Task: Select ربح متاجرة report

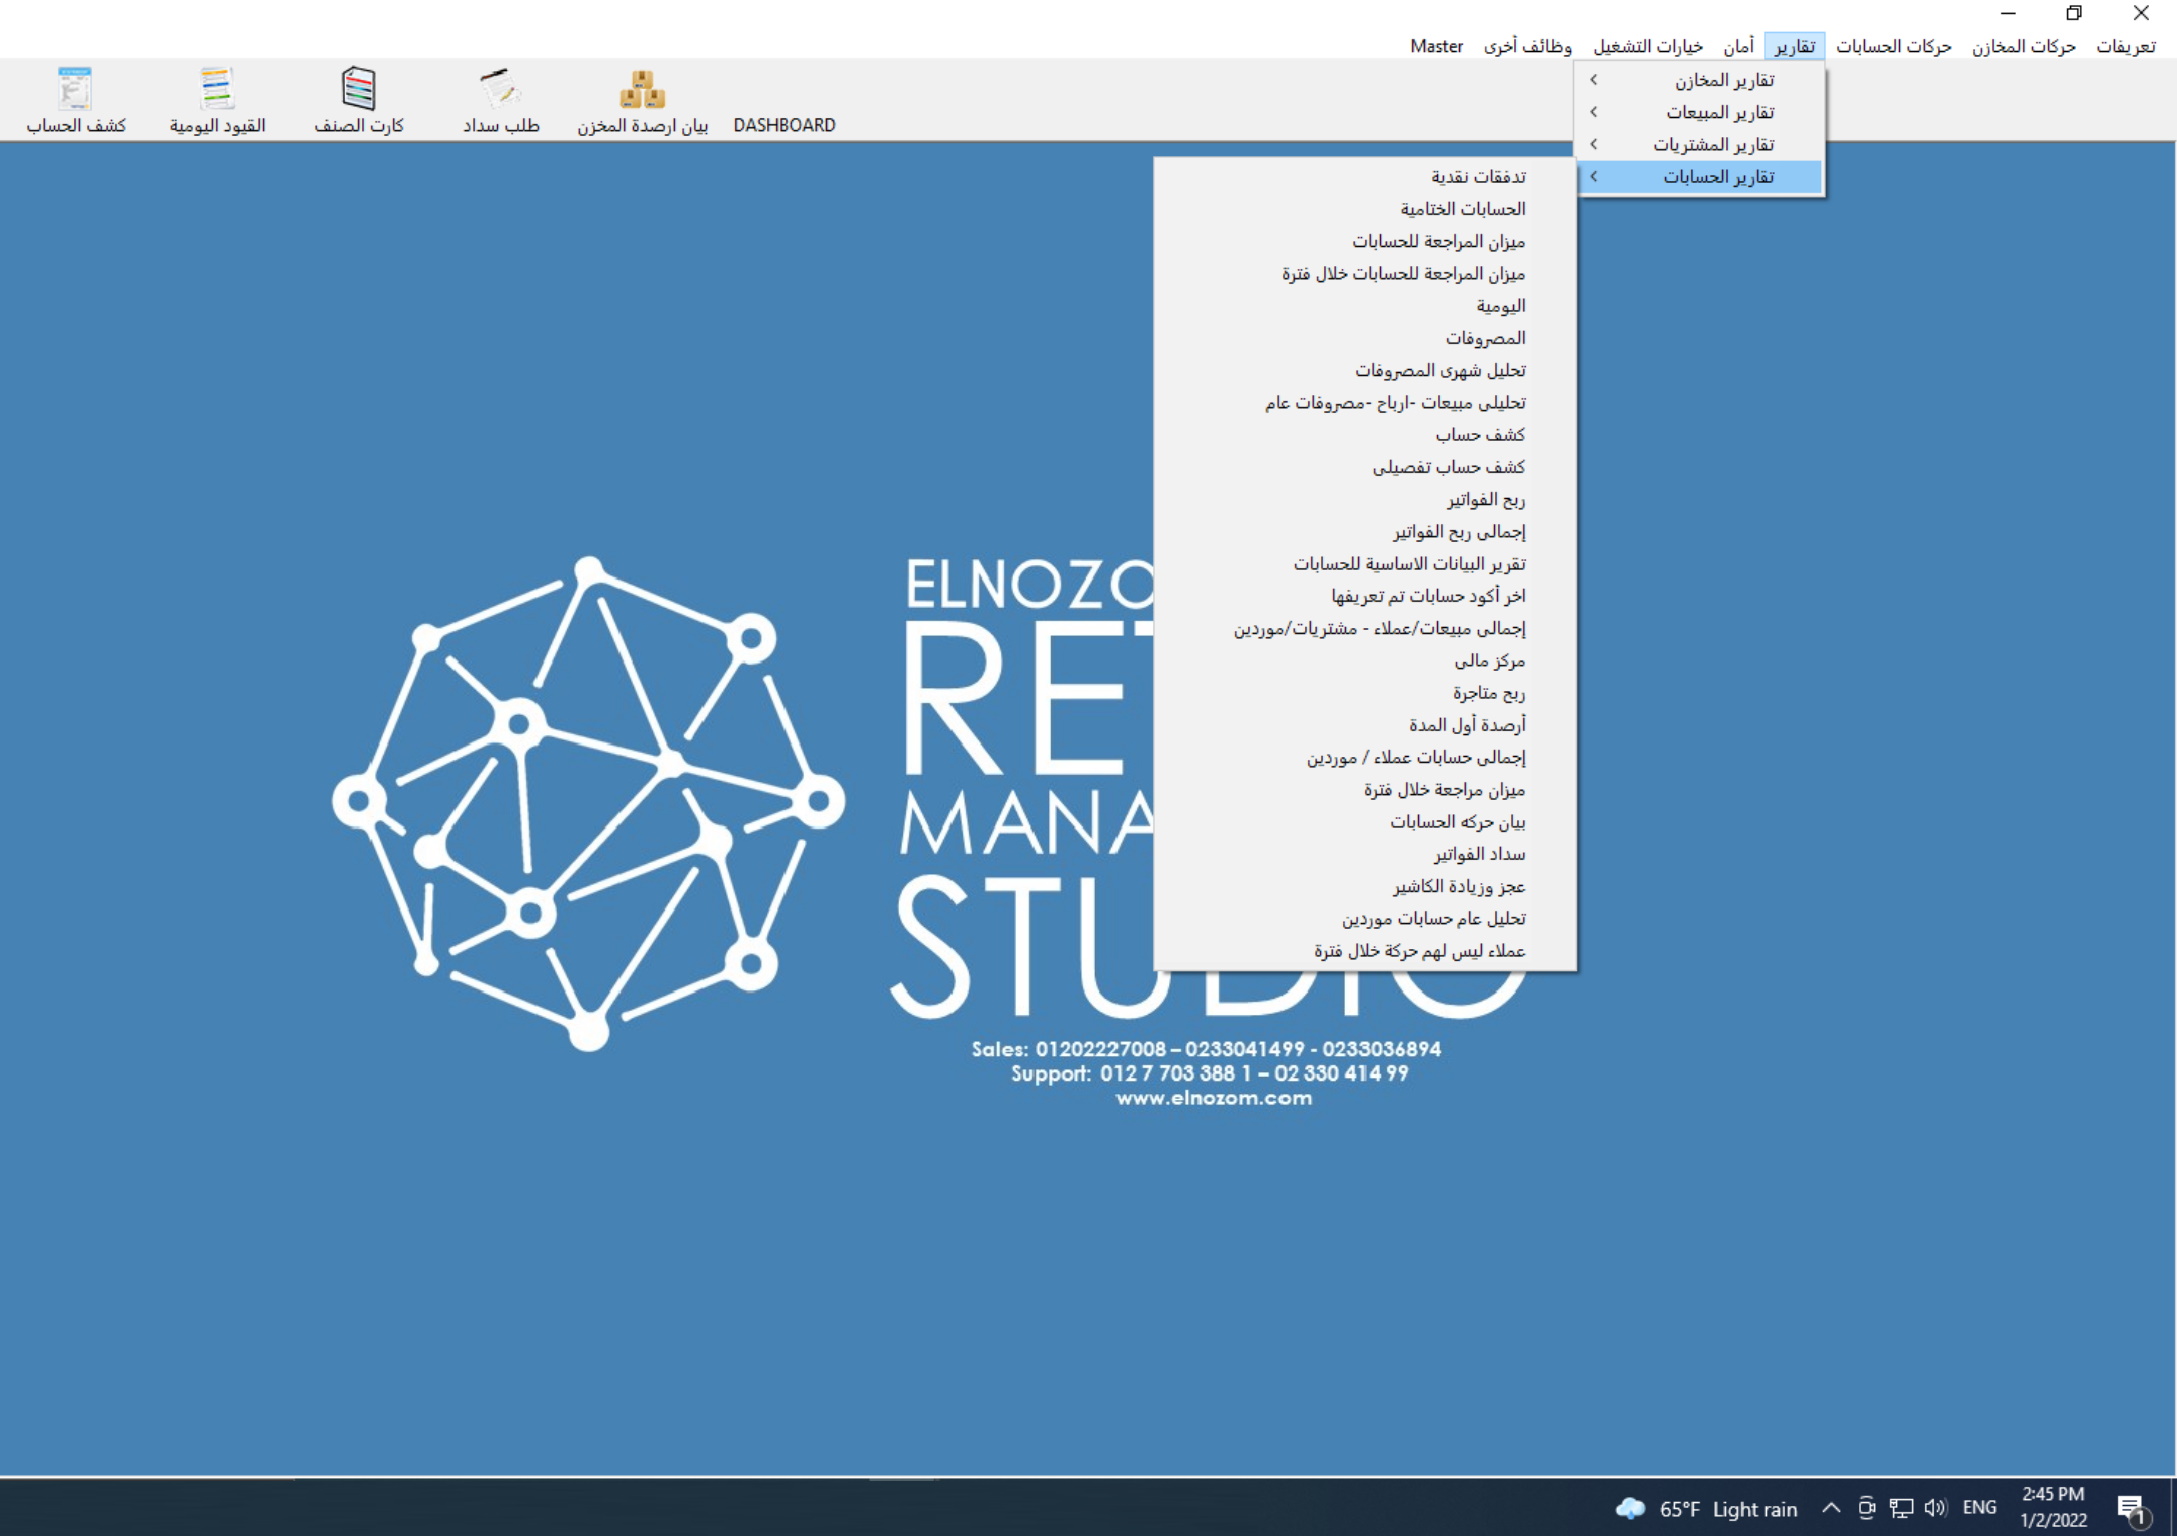Action: (1366, 693)
